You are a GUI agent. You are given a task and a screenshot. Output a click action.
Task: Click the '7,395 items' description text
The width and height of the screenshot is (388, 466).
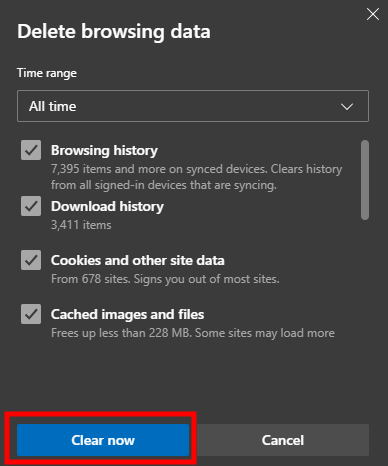[x=197, y=177]
